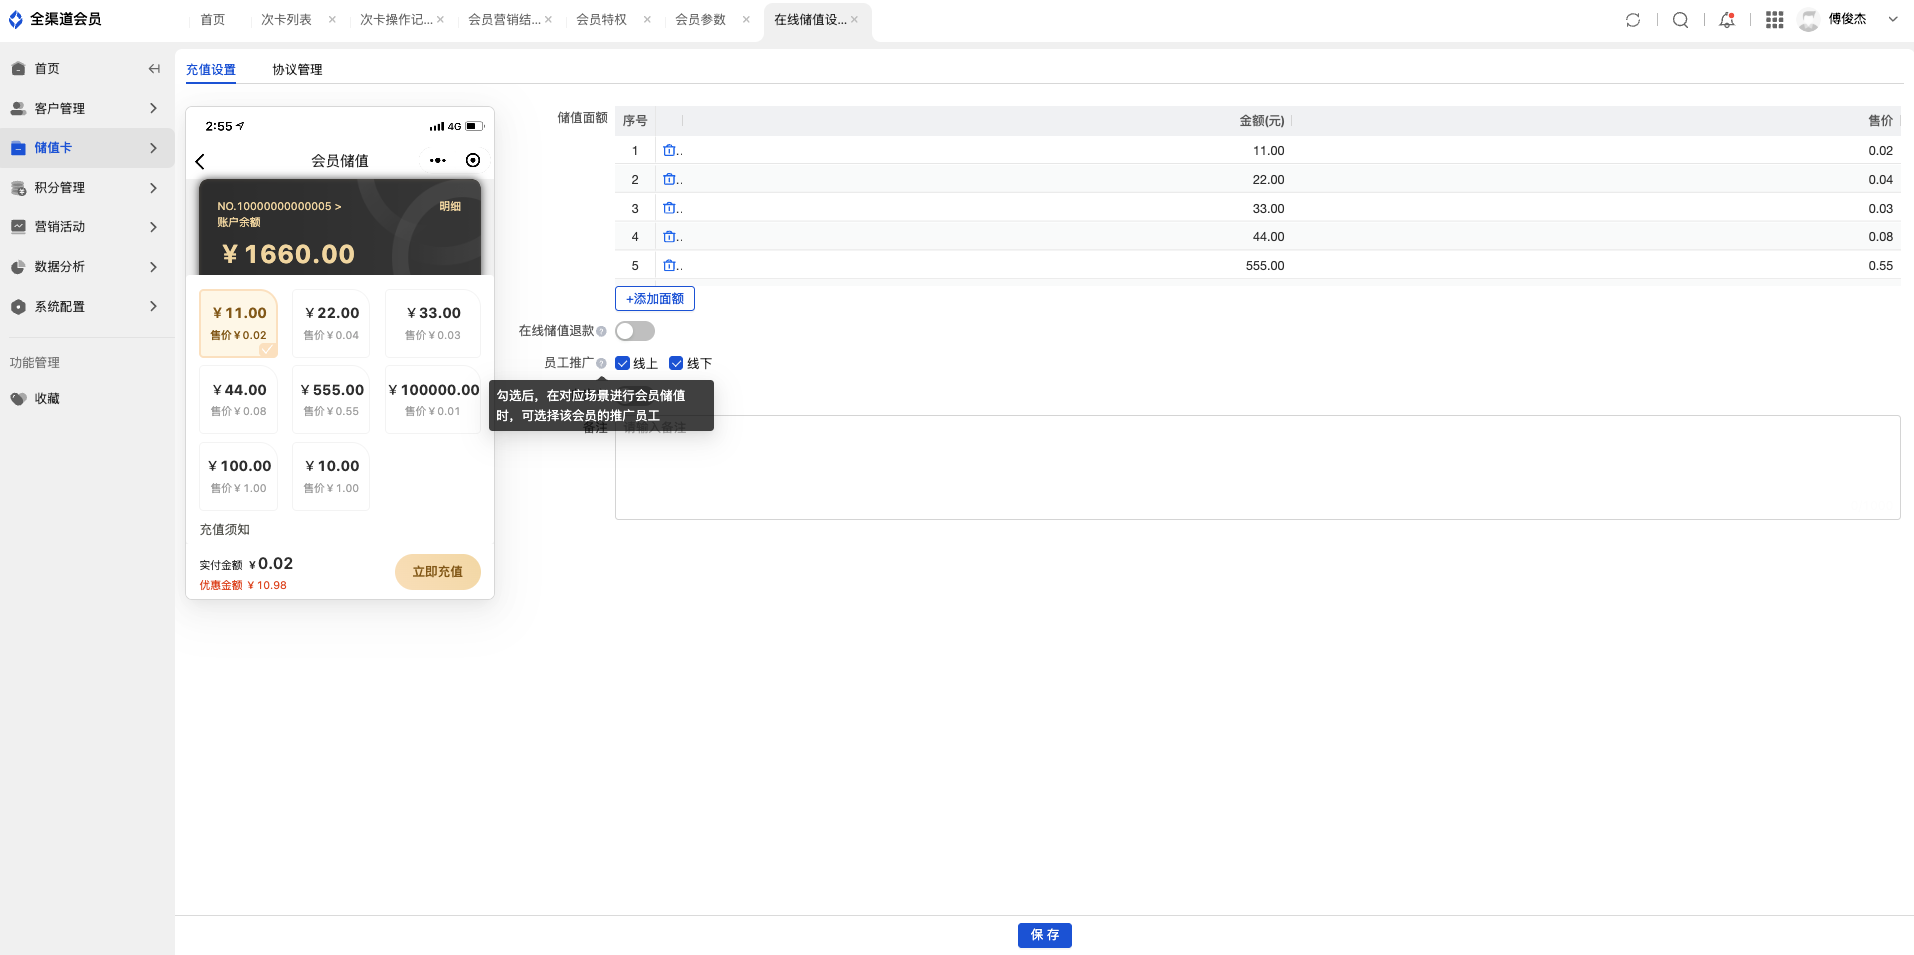The width and height of the screenshot is (1914, 955).
Task: Click the 全渠道会员 logo icon
Action: pos(15,19)
